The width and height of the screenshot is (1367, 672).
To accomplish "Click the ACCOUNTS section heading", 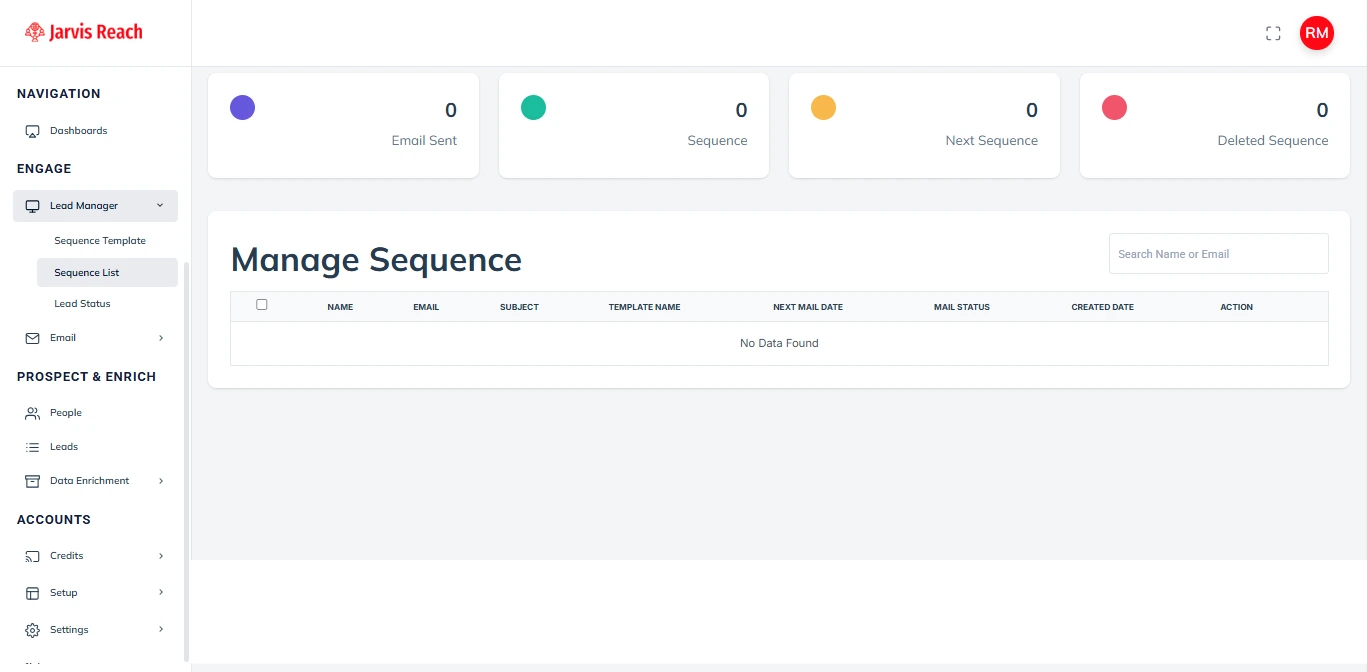I will click(x=54, y=520).
